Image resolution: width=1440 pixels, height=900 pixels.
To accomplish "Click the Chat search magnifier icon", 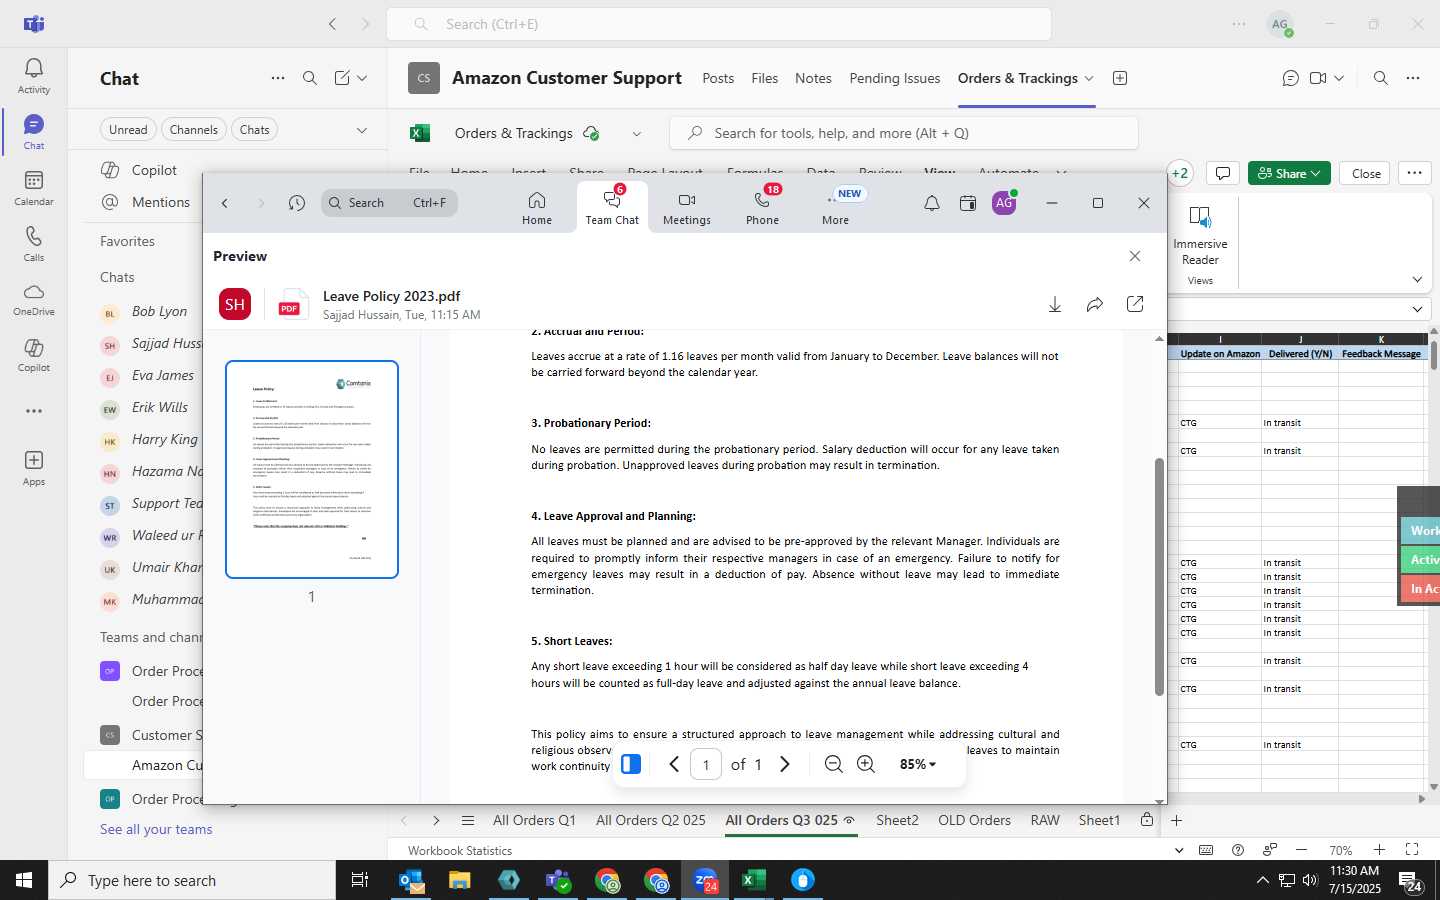I will point(310,78).
